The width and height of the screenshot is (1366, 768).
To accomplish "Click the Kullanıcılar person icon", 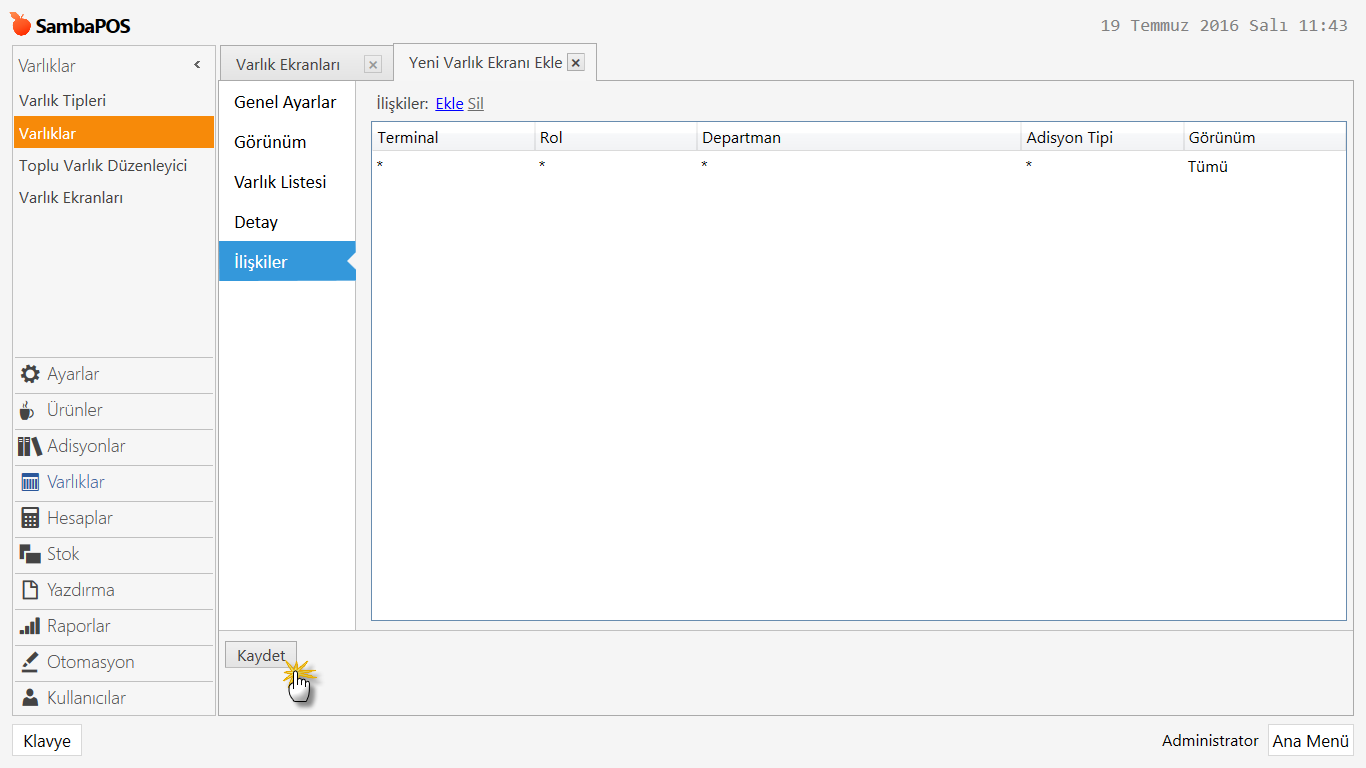I will [x=30, y=698].
